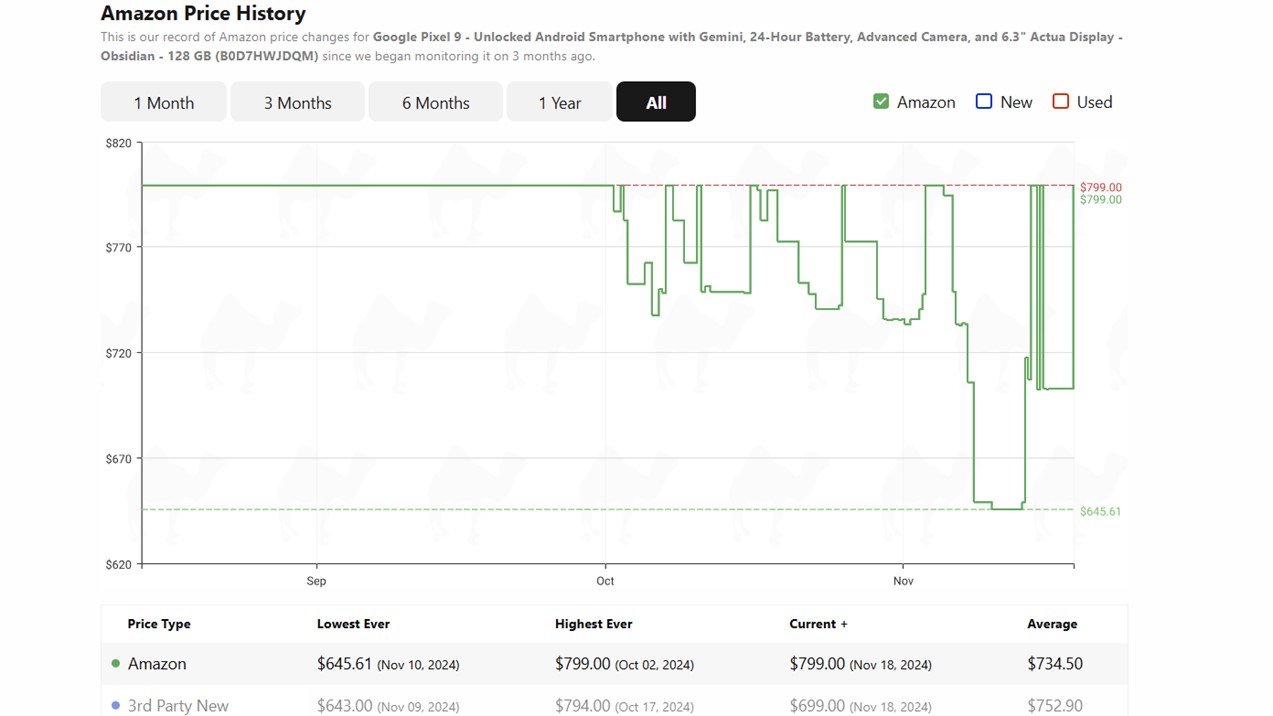
Task: Show 6 Months of price history
Action: [435, 102]
